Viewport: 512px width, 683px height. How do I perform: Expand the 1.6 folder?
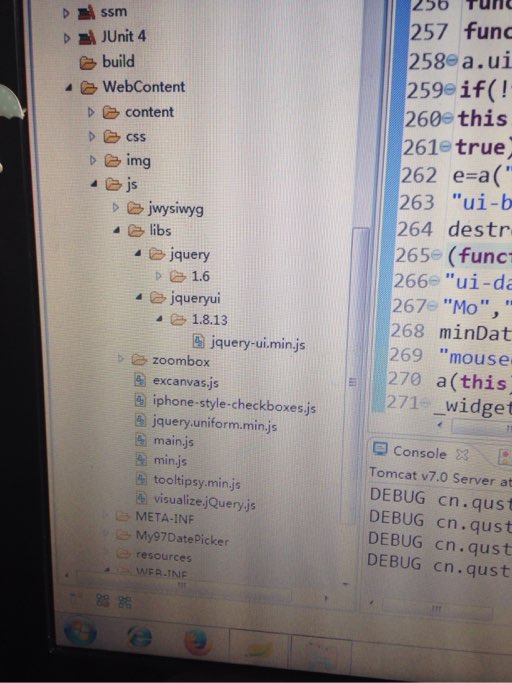tap(159, 276)
